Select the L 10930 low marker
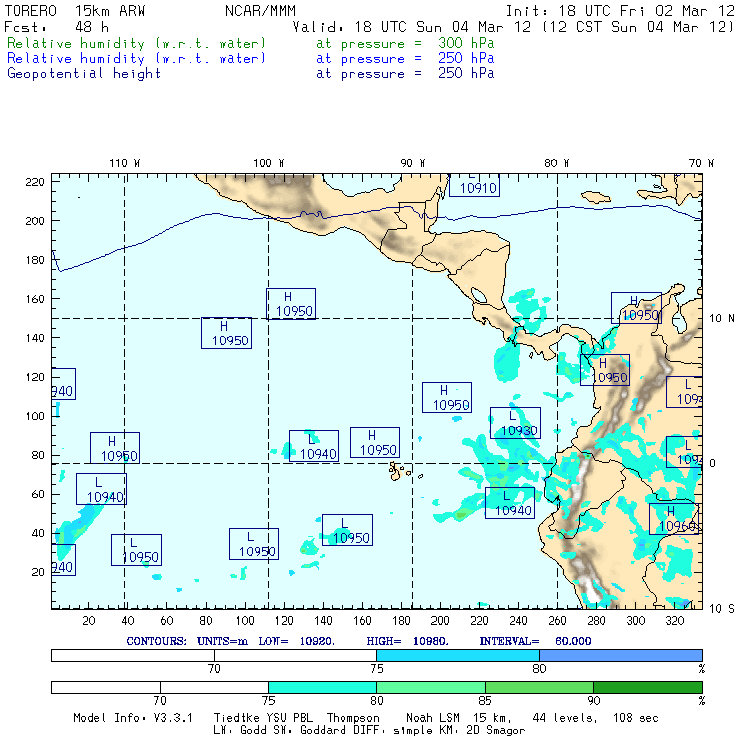 (515, 423)
